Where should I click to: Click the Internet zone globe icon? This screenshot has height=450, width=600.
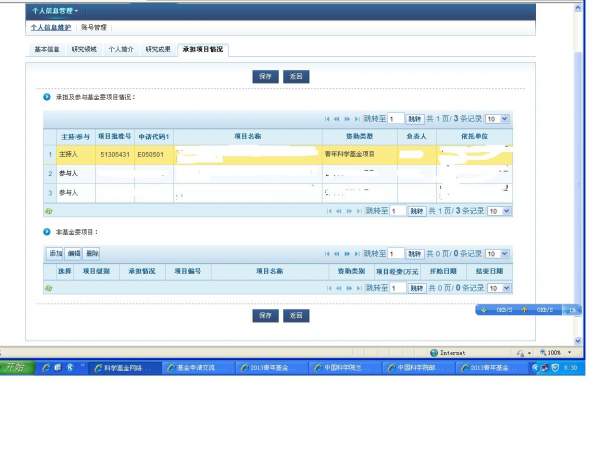click(x=434, y=353)
